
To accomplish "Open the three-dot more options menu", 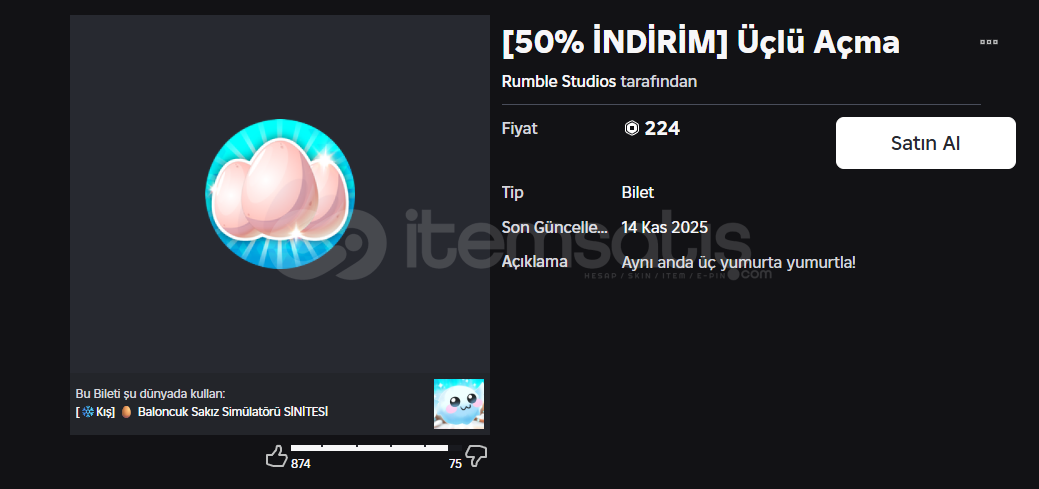I will click(x=989, y=42).
